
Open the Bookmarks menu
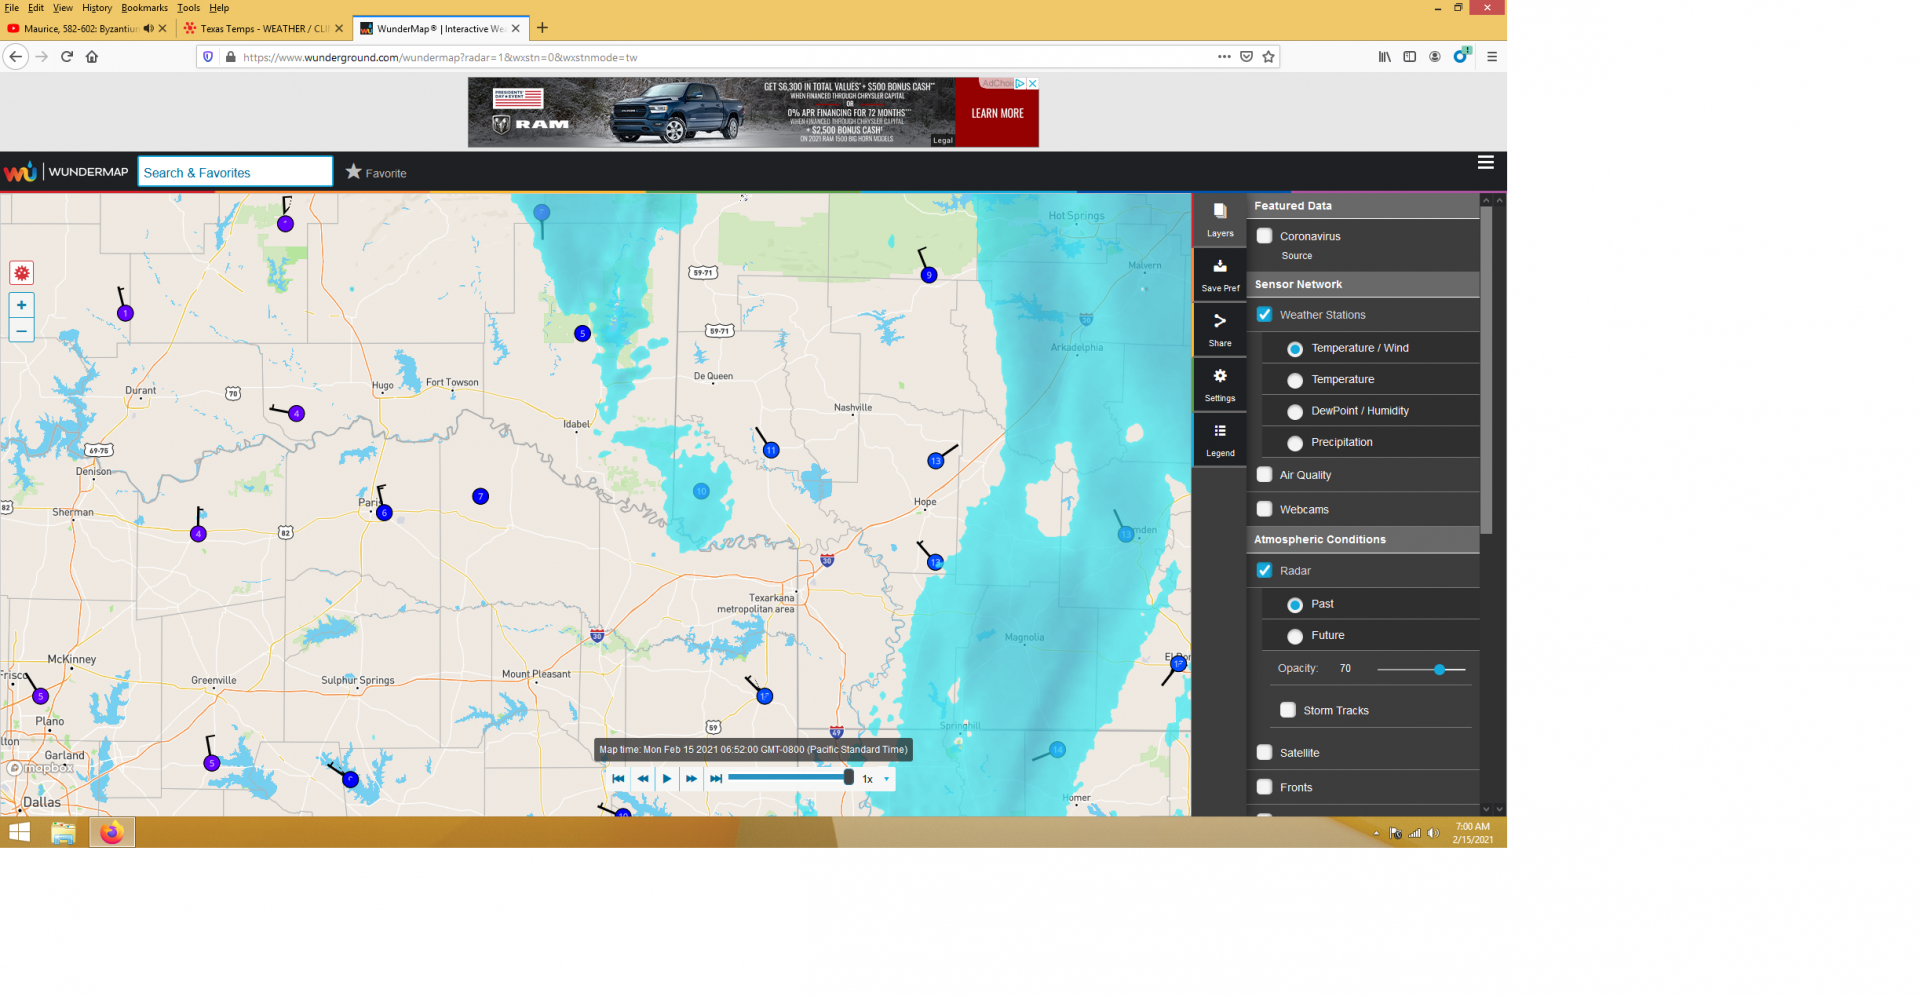click(145, 7)
